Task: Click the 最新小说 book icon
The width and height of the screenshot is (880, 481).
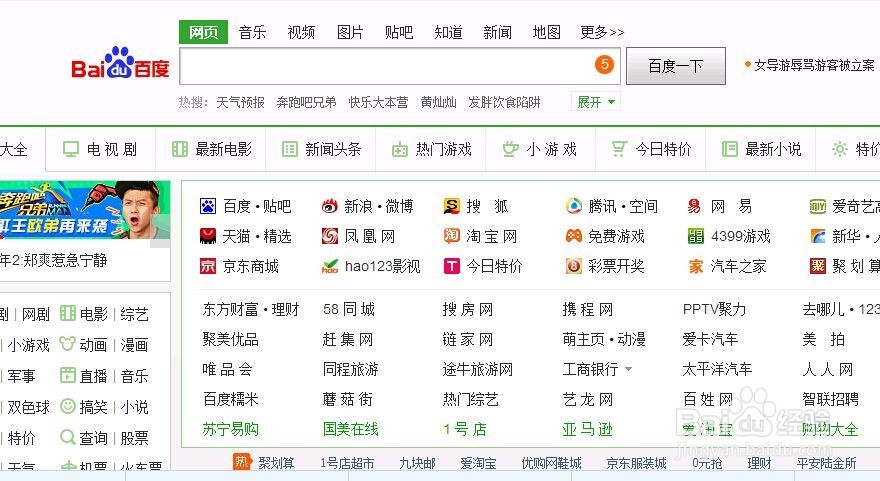Action: tap(730, 149)
